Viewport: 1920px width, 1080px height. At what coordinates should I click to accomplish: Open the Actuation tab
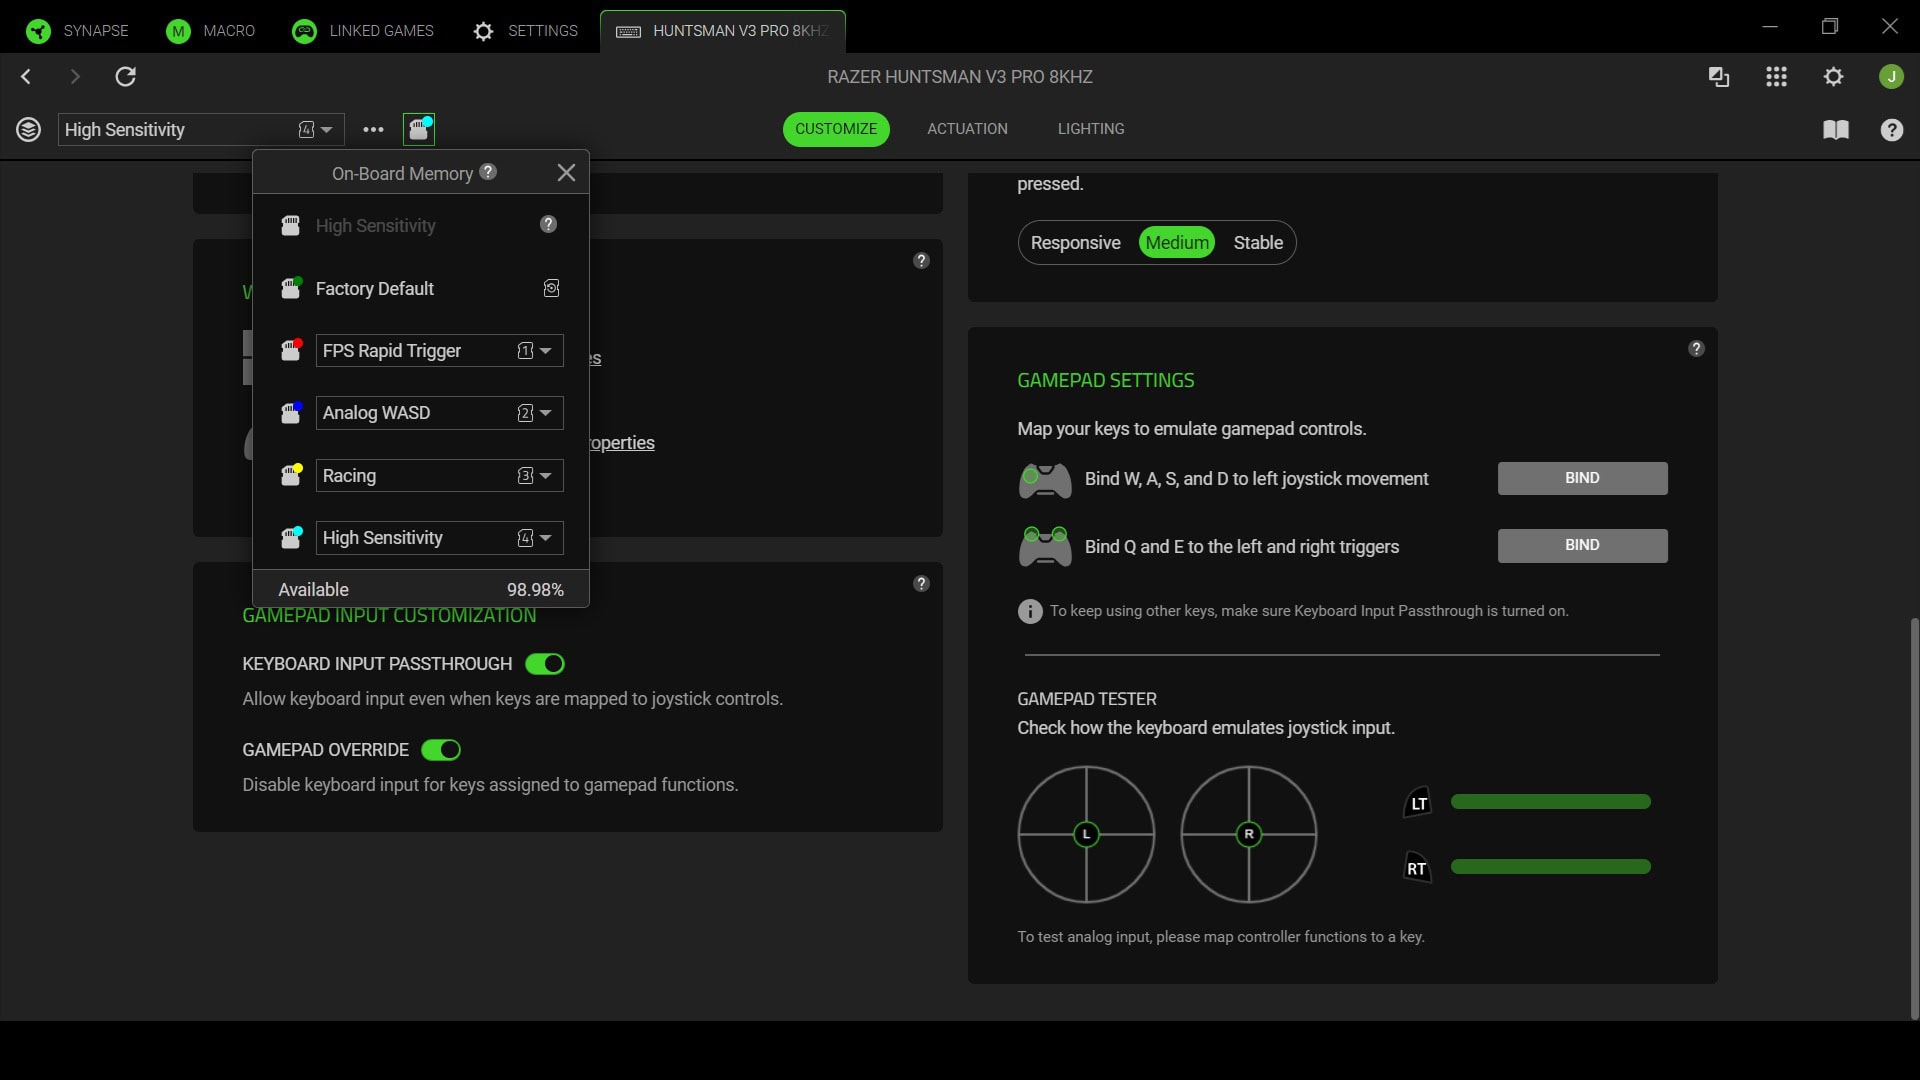click(x=966, y=128)
